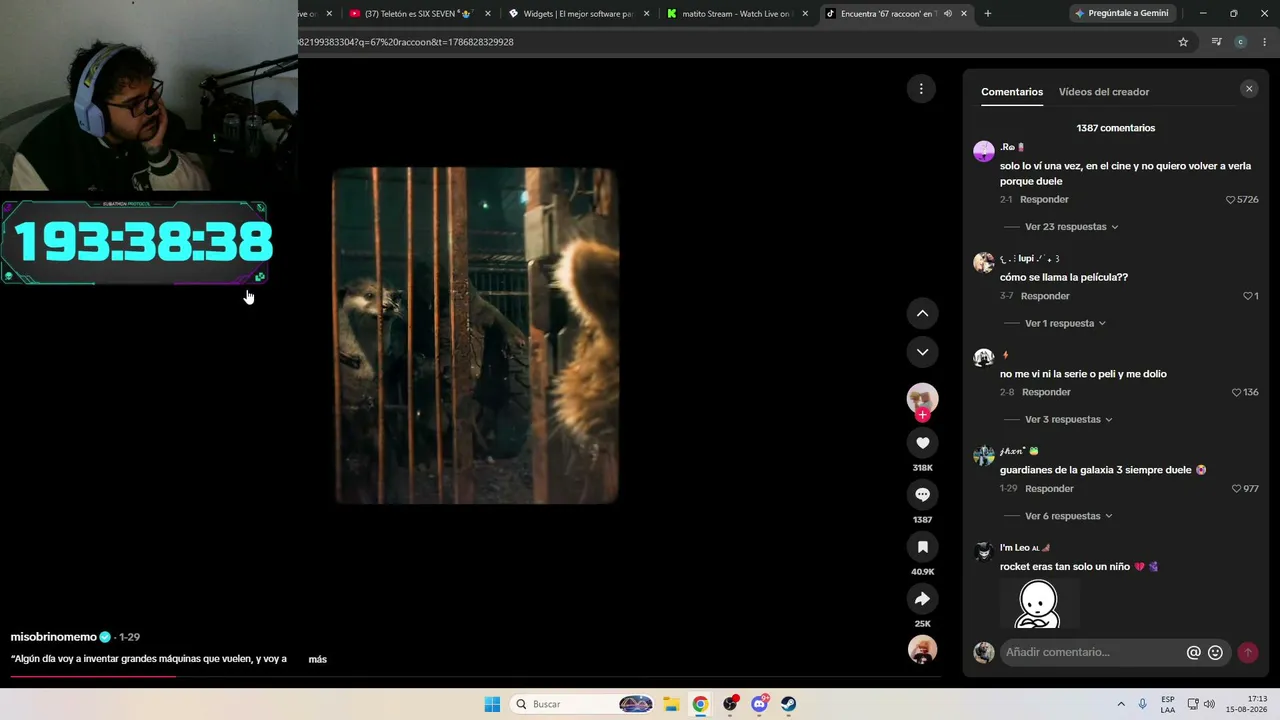Screen dimensions: 1280x720
Task: Click the 'Pregúntale a Gemini' button
Action: pyautogui.click(x=1121, y=14)
